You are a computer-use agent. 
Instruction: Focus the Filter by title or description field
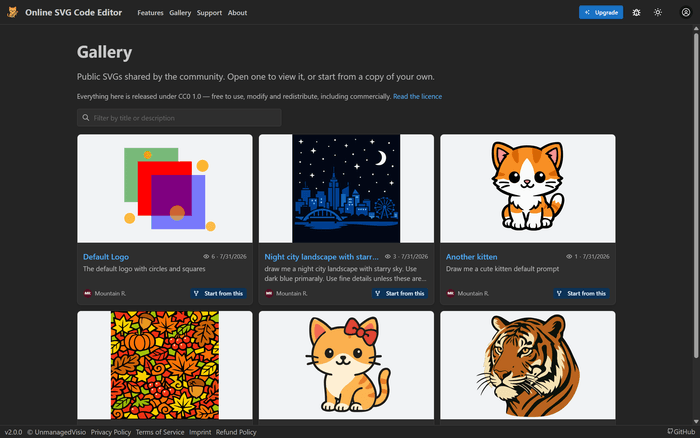(179, 118)
